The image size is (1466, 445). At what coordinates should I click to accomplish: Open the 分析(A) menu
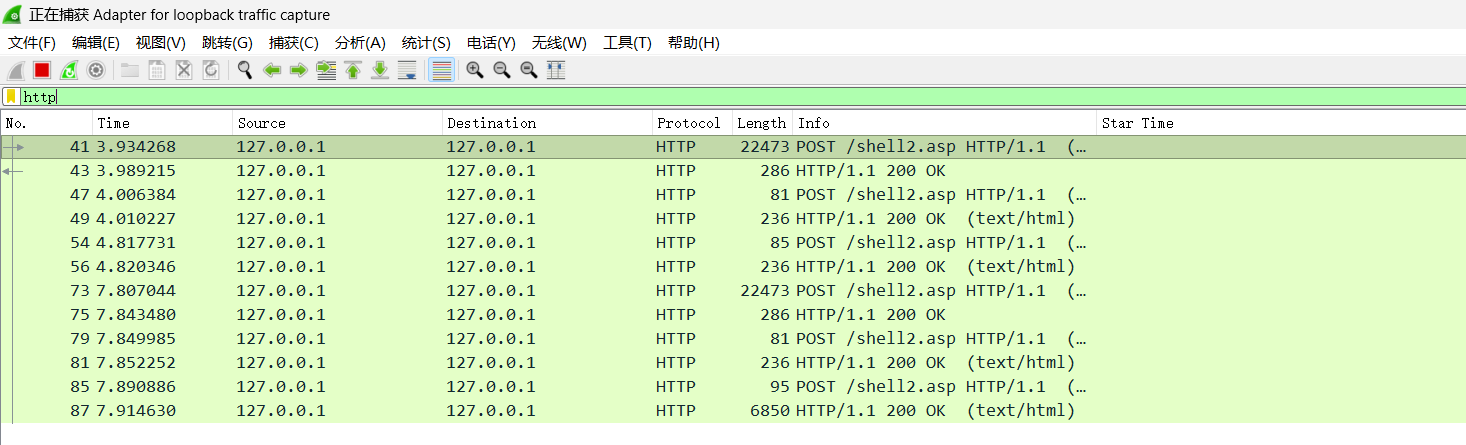[360, 43]
